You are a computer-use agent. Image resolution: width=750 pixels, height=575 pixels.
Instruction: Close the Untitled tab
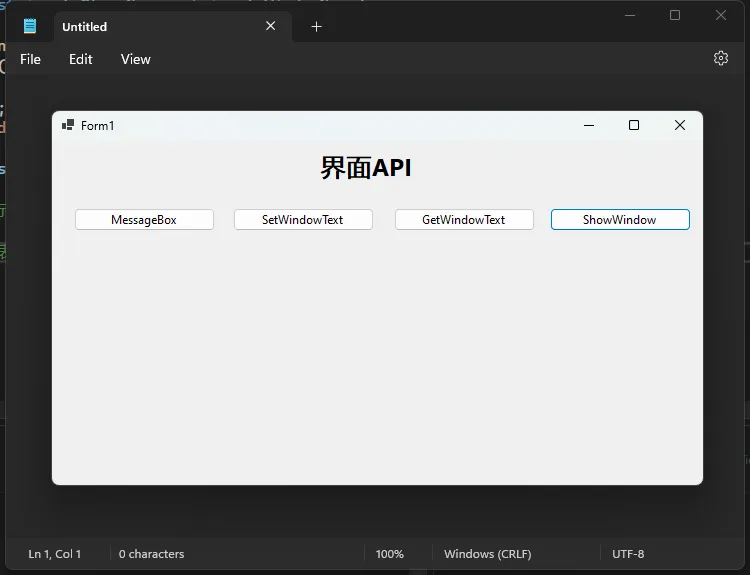[271, 26]
